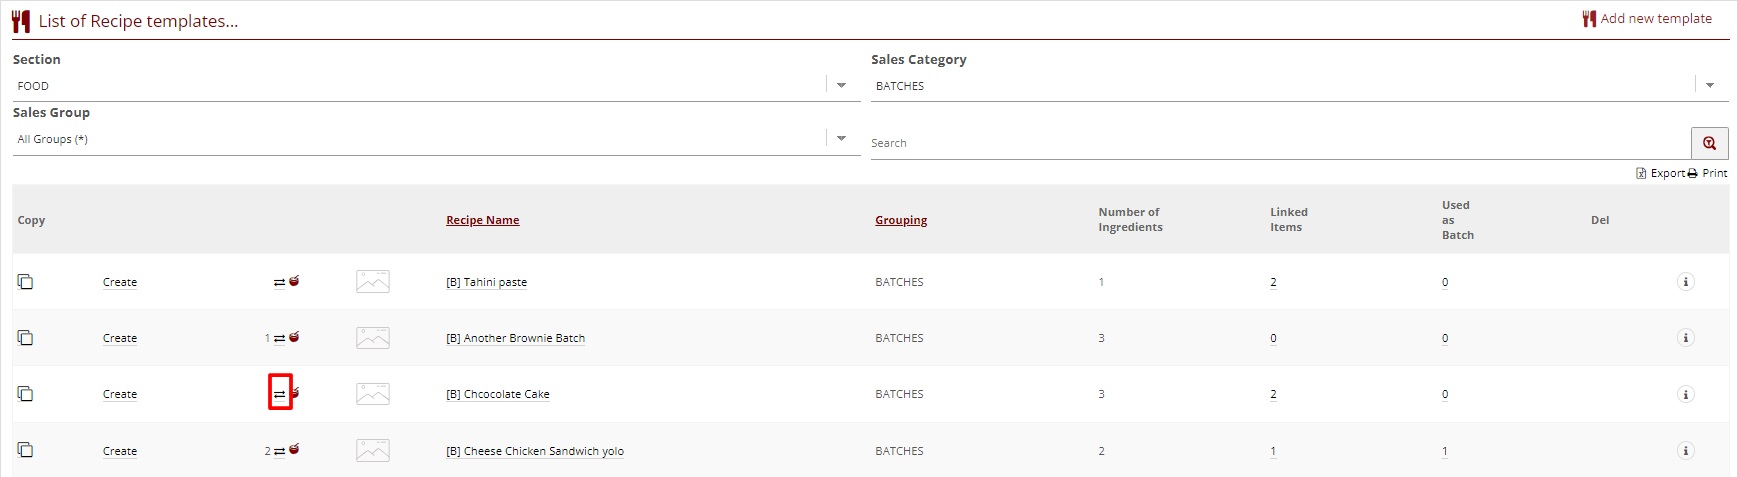Click swap arrows icon for Tahini paste

tap(279, 282)
